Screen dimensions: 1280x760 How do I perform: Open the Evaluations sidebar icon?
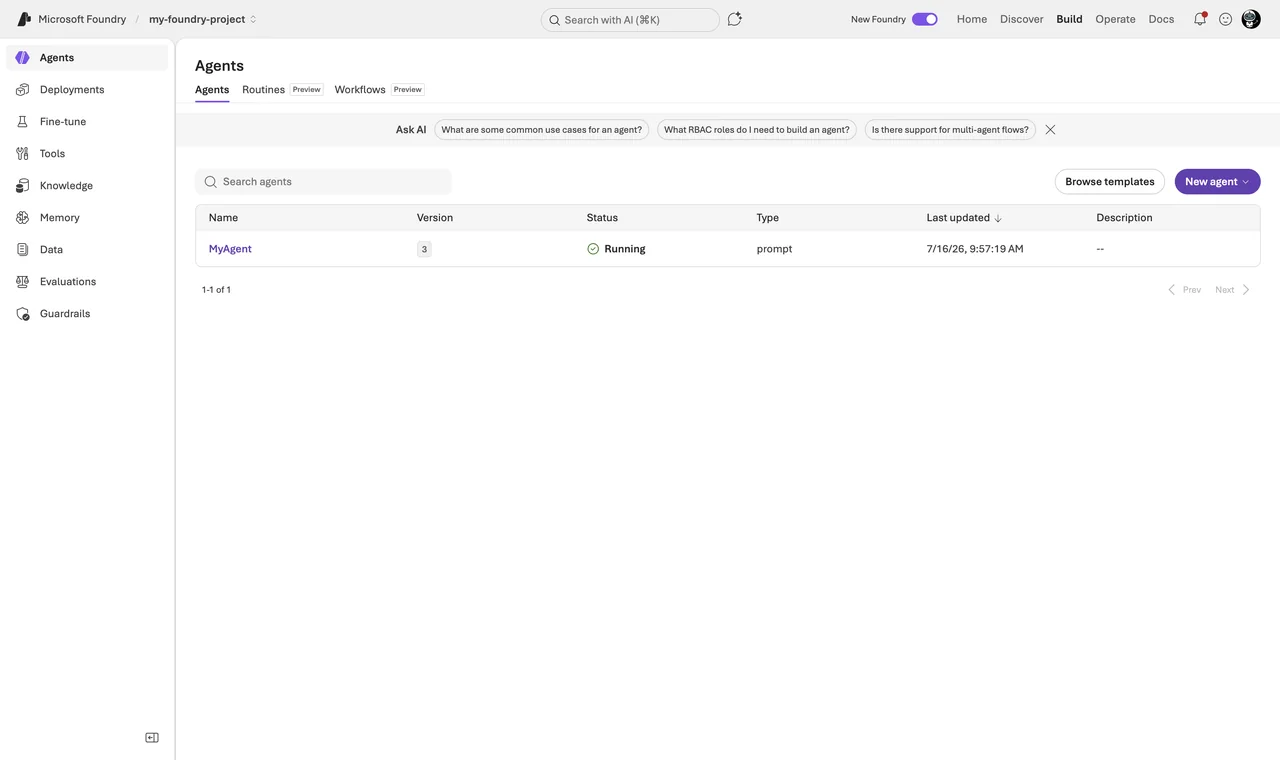tap(23, 282)
